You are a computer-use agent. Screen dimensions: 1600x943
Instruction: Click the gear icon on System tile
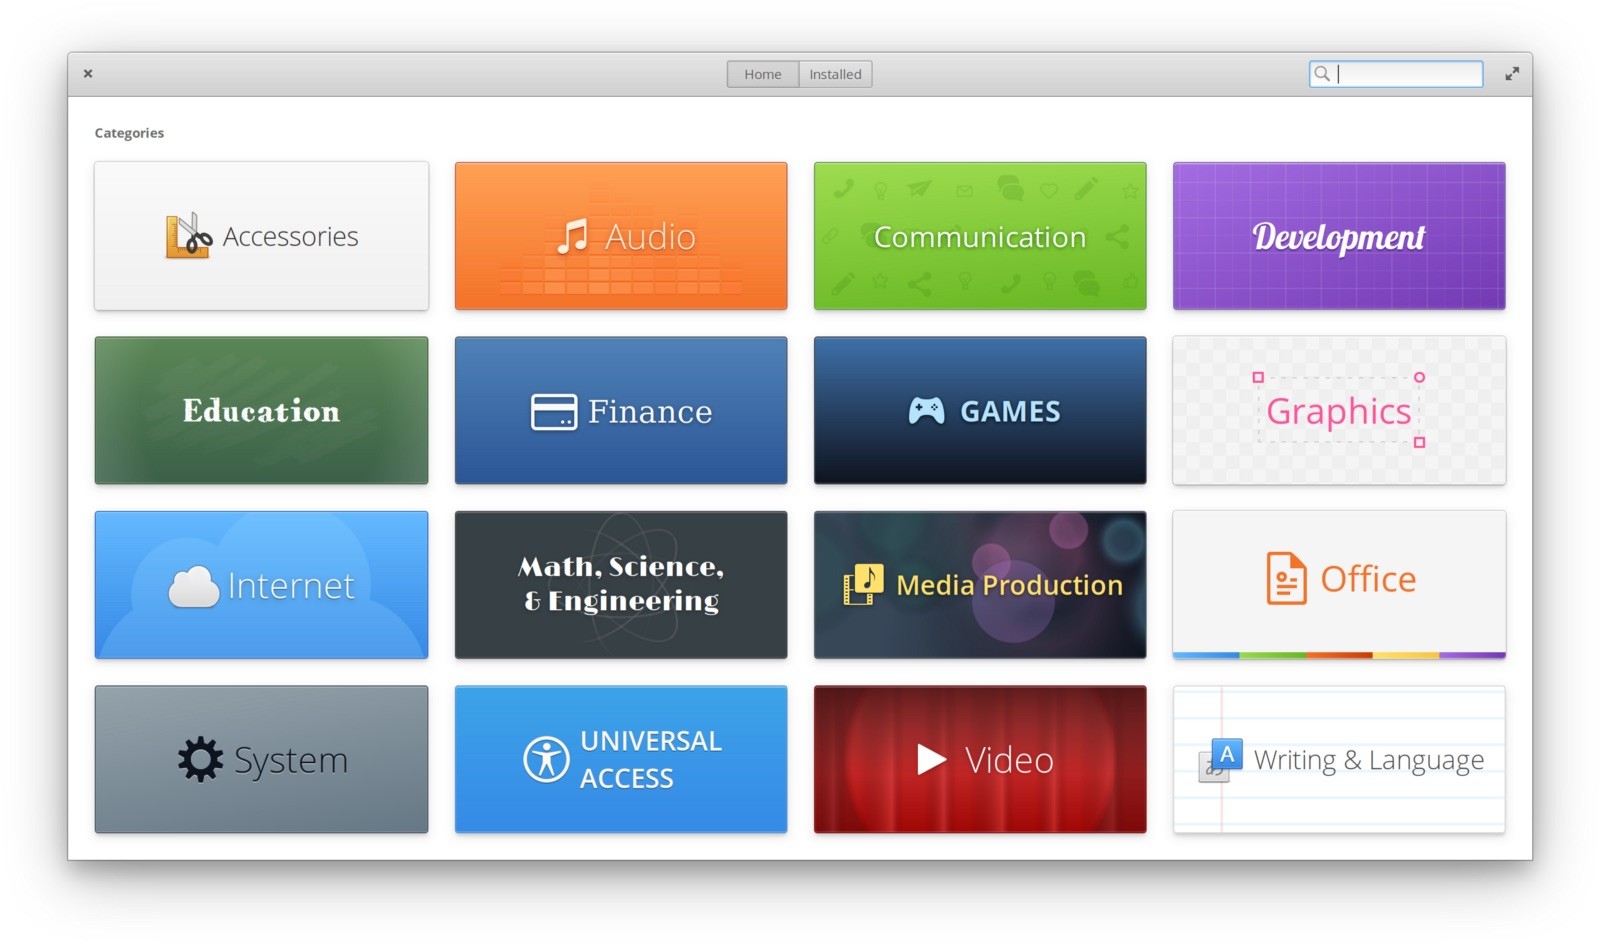coord(200,760)
